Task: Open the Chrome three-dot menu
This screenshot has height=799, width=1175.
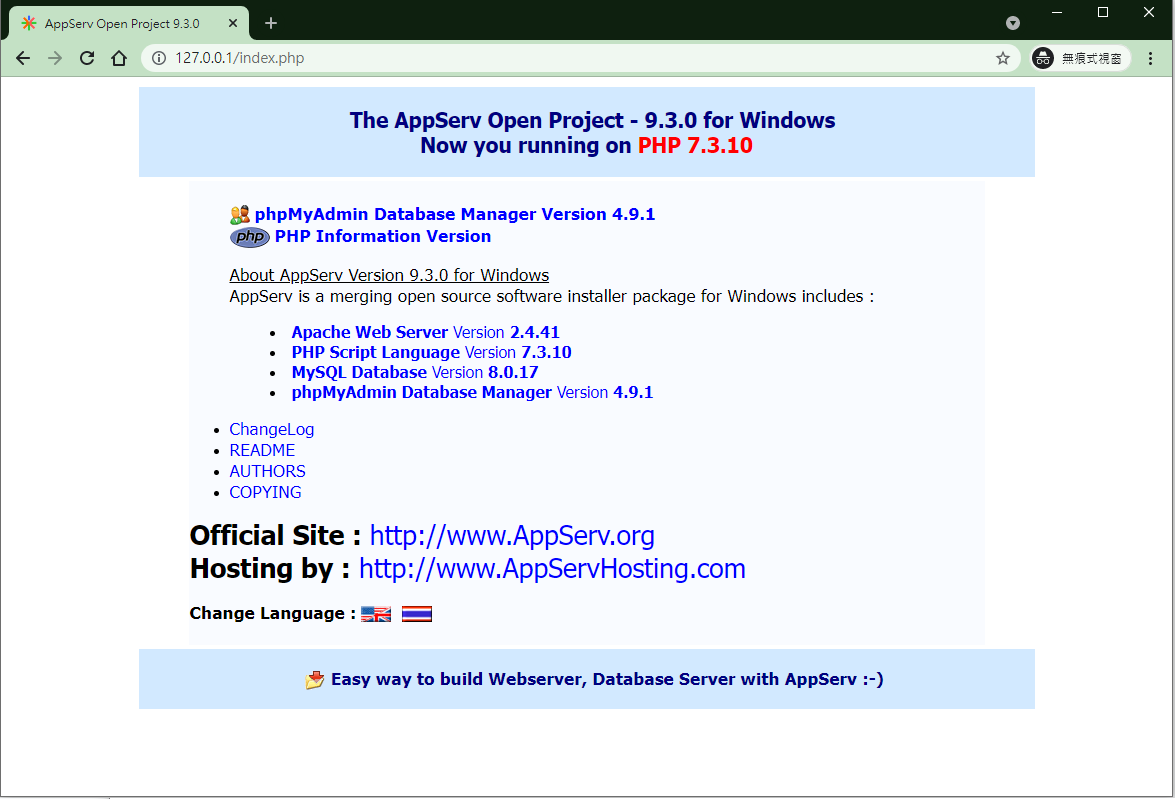Action: tap(1150, 58)
